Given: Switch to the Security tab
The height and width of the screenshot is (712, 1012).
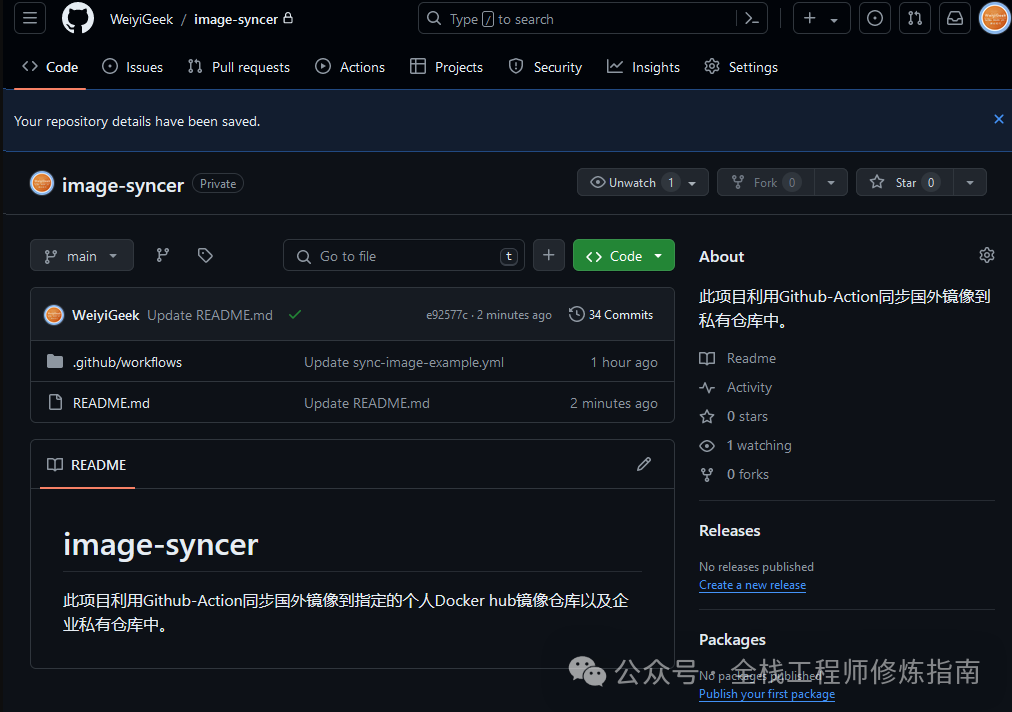Looking at the screenshot, I should (x=545, y=67).
